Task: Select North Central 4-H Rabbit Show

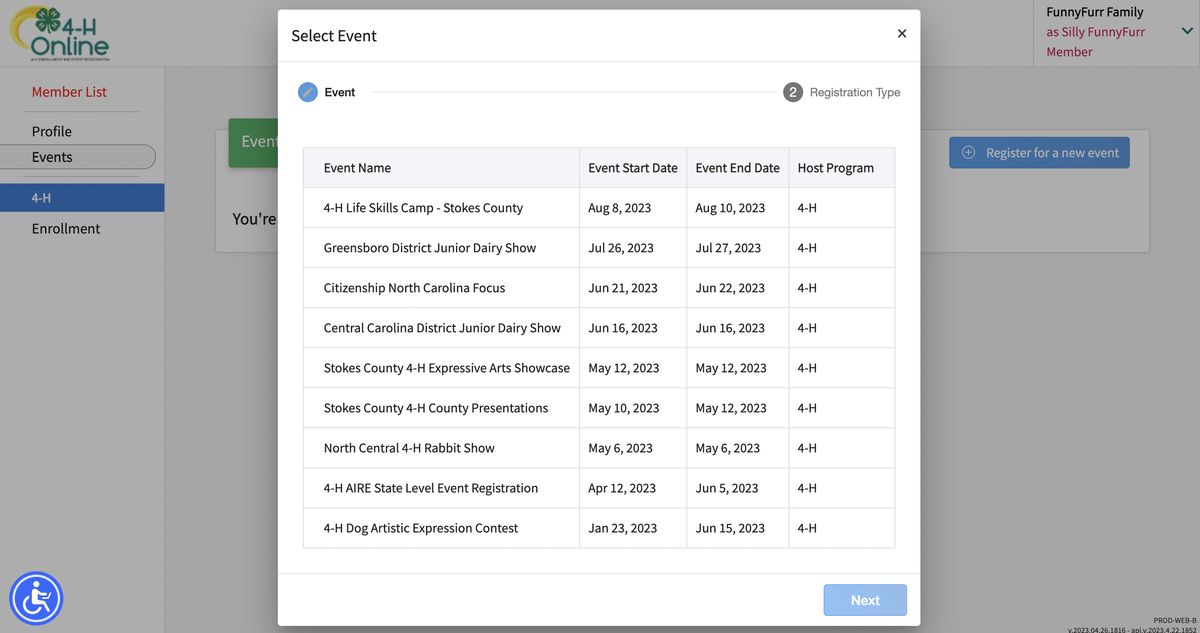Action: tap(407, 447)
